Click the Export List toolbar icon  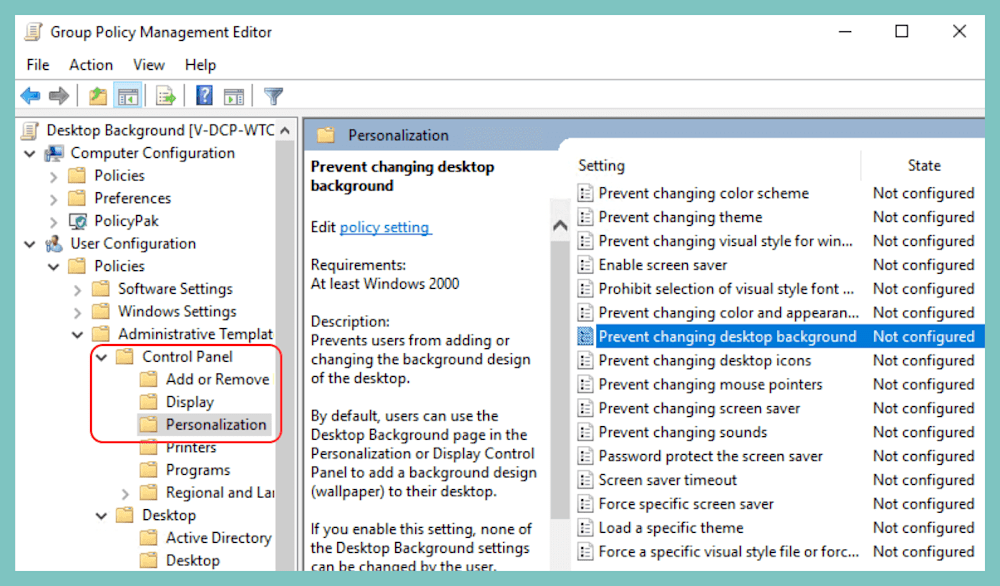pyautogui.click(x=165, y=95)
